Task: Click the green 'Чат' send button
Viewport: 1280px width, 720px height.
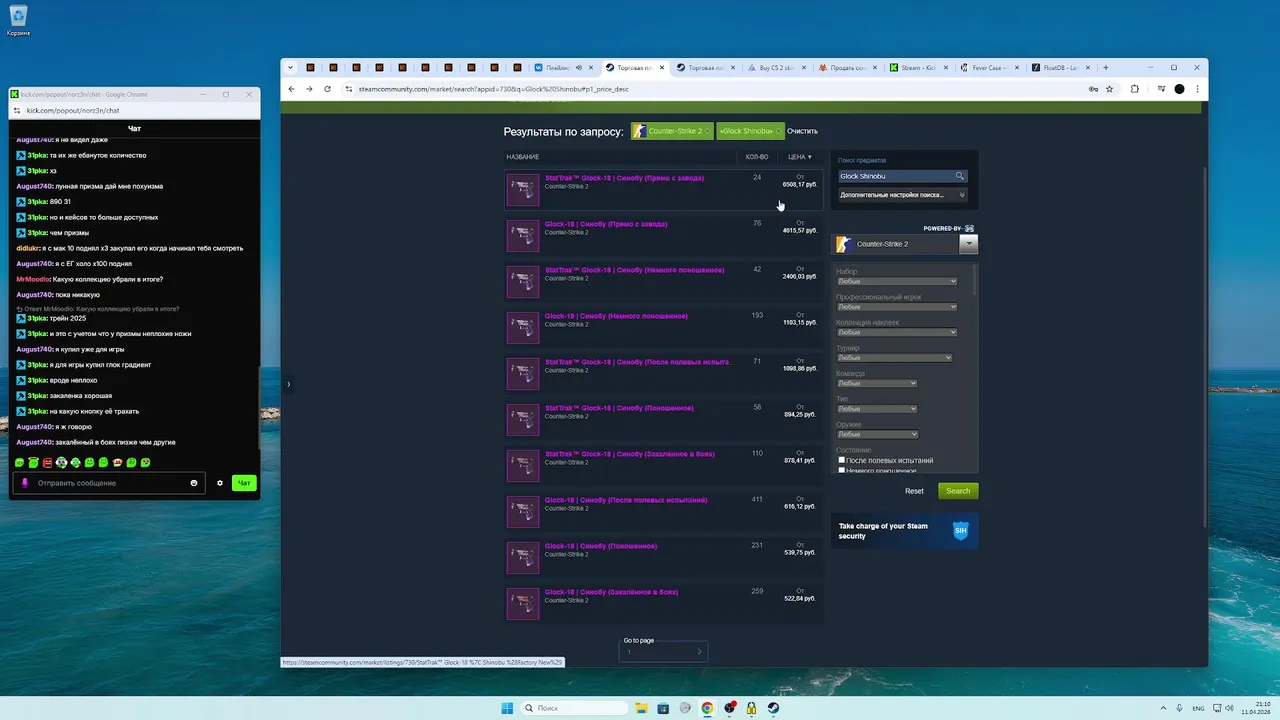Action: 243,483
